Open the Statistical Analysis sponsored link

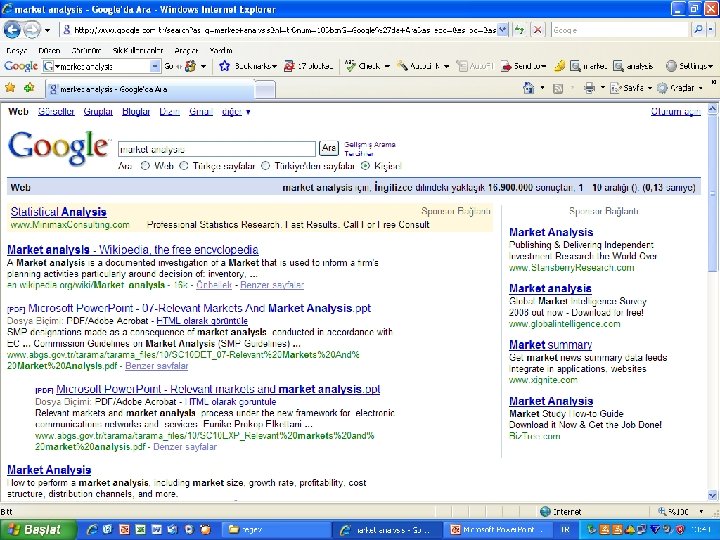pyautogui.click(x=58, y=212)
